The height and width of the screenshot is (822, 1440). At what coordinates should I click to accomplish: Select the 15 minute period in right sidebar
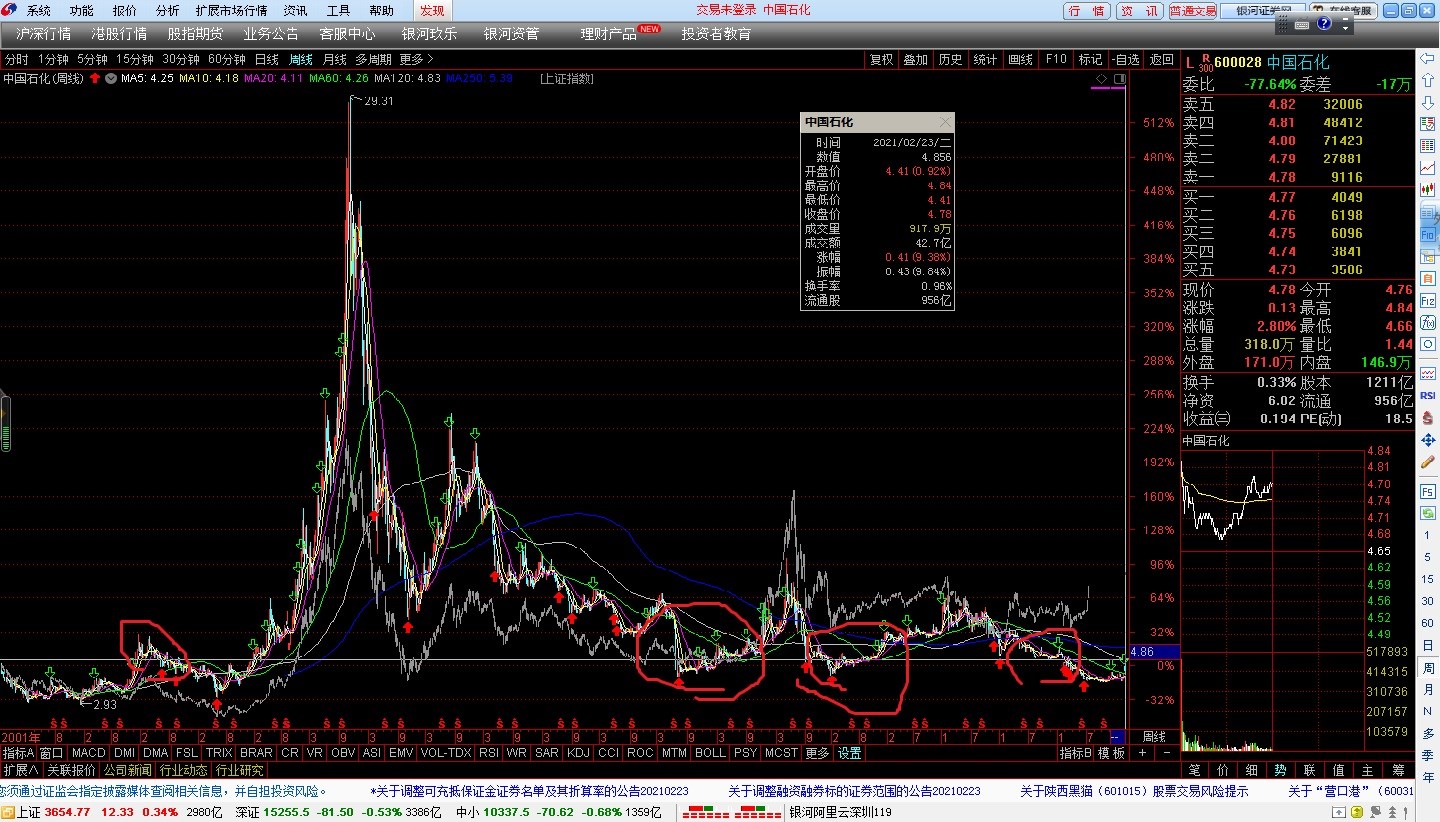(1428, 579)
